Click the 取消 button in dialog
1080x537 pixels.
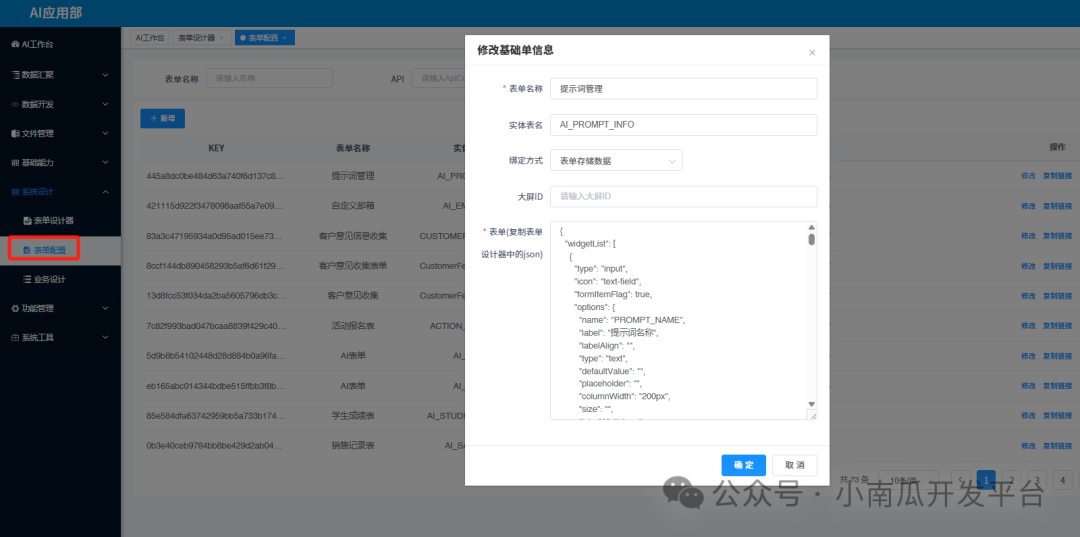pyautogui.click(x=795, y=465)
